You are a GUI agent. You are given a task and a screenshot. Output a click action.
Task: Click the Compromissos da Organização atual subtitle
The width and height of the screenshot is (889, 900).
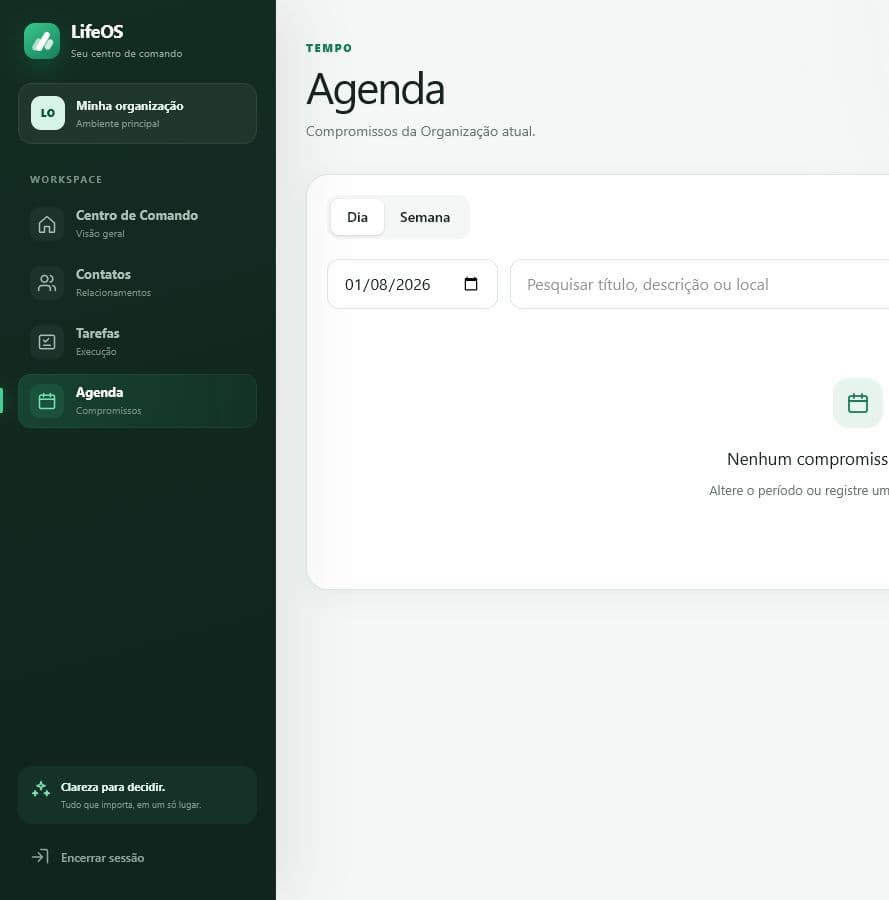point(421,131)
